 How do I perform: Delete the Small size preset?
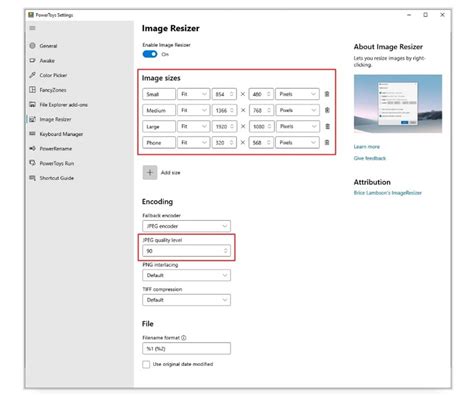click(x=327, y=94)
